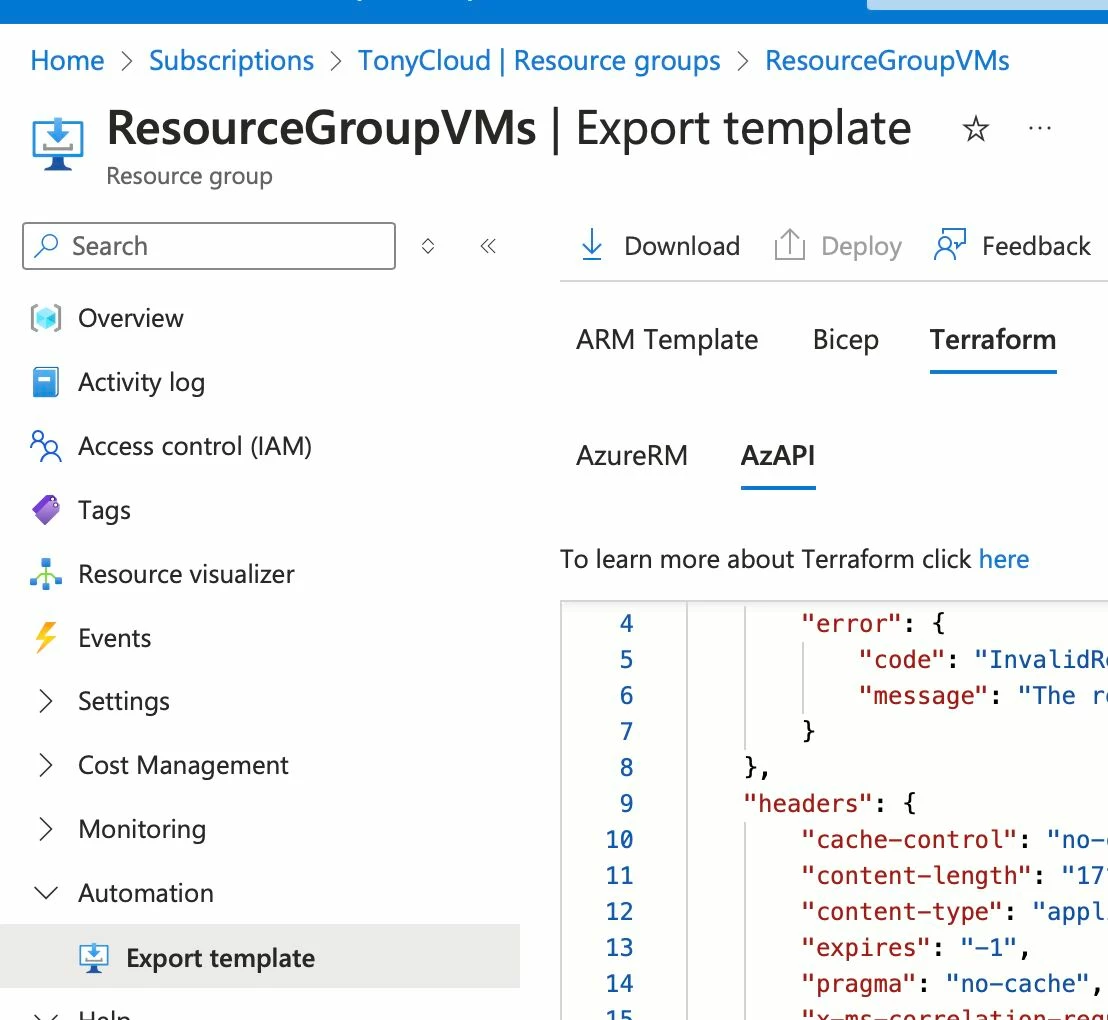Toggle the sidebar expand/collapse diamond icon
Viewport: 1108px width, 1020px height.
point(428,246)
